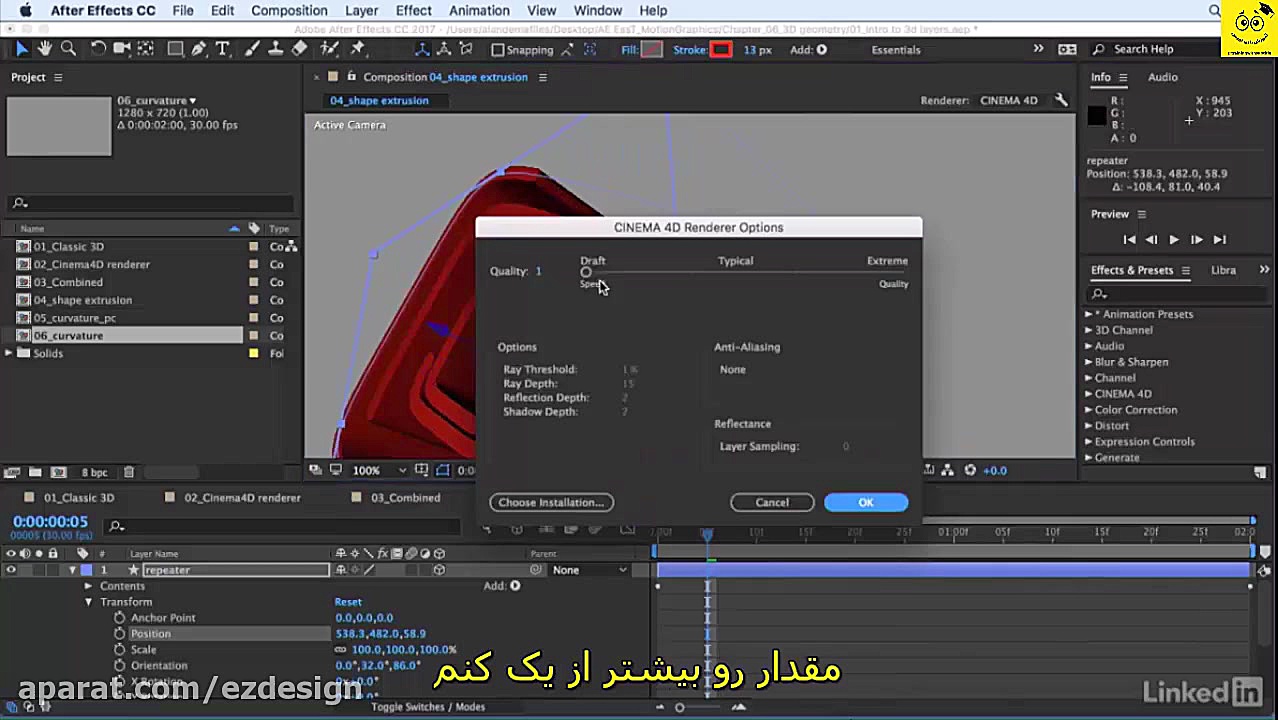1278x720 pixels.
Task: Choose the Pen tool
Action: click(x=198, y=48)
